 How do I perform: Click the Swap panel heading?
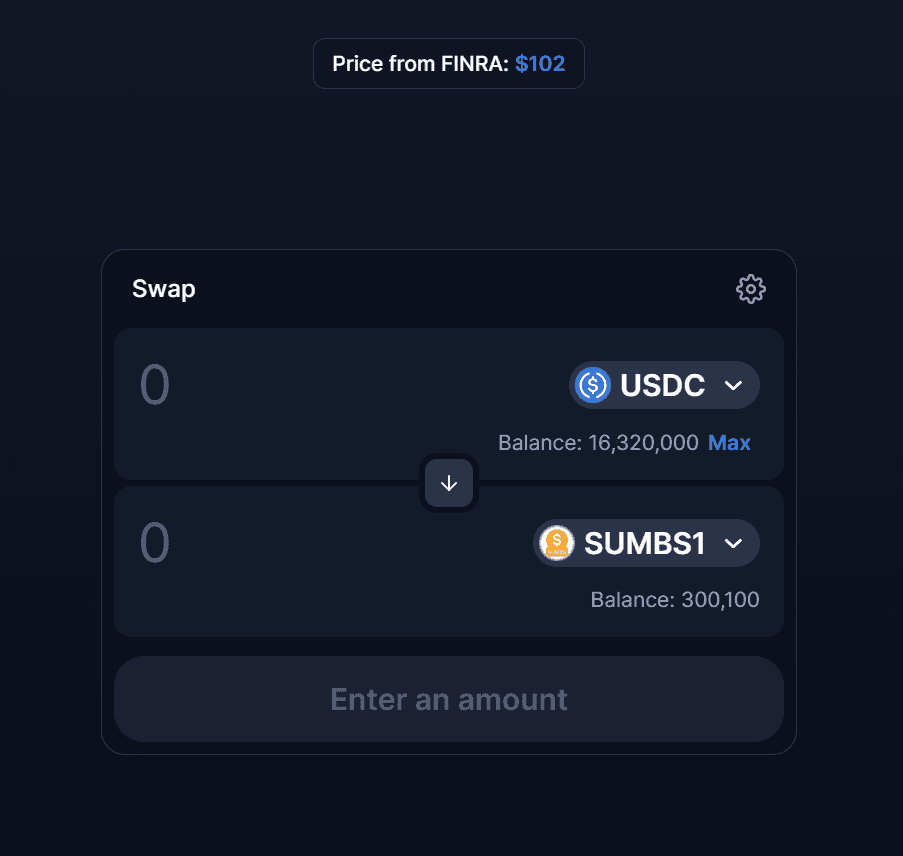coord(163,289)
